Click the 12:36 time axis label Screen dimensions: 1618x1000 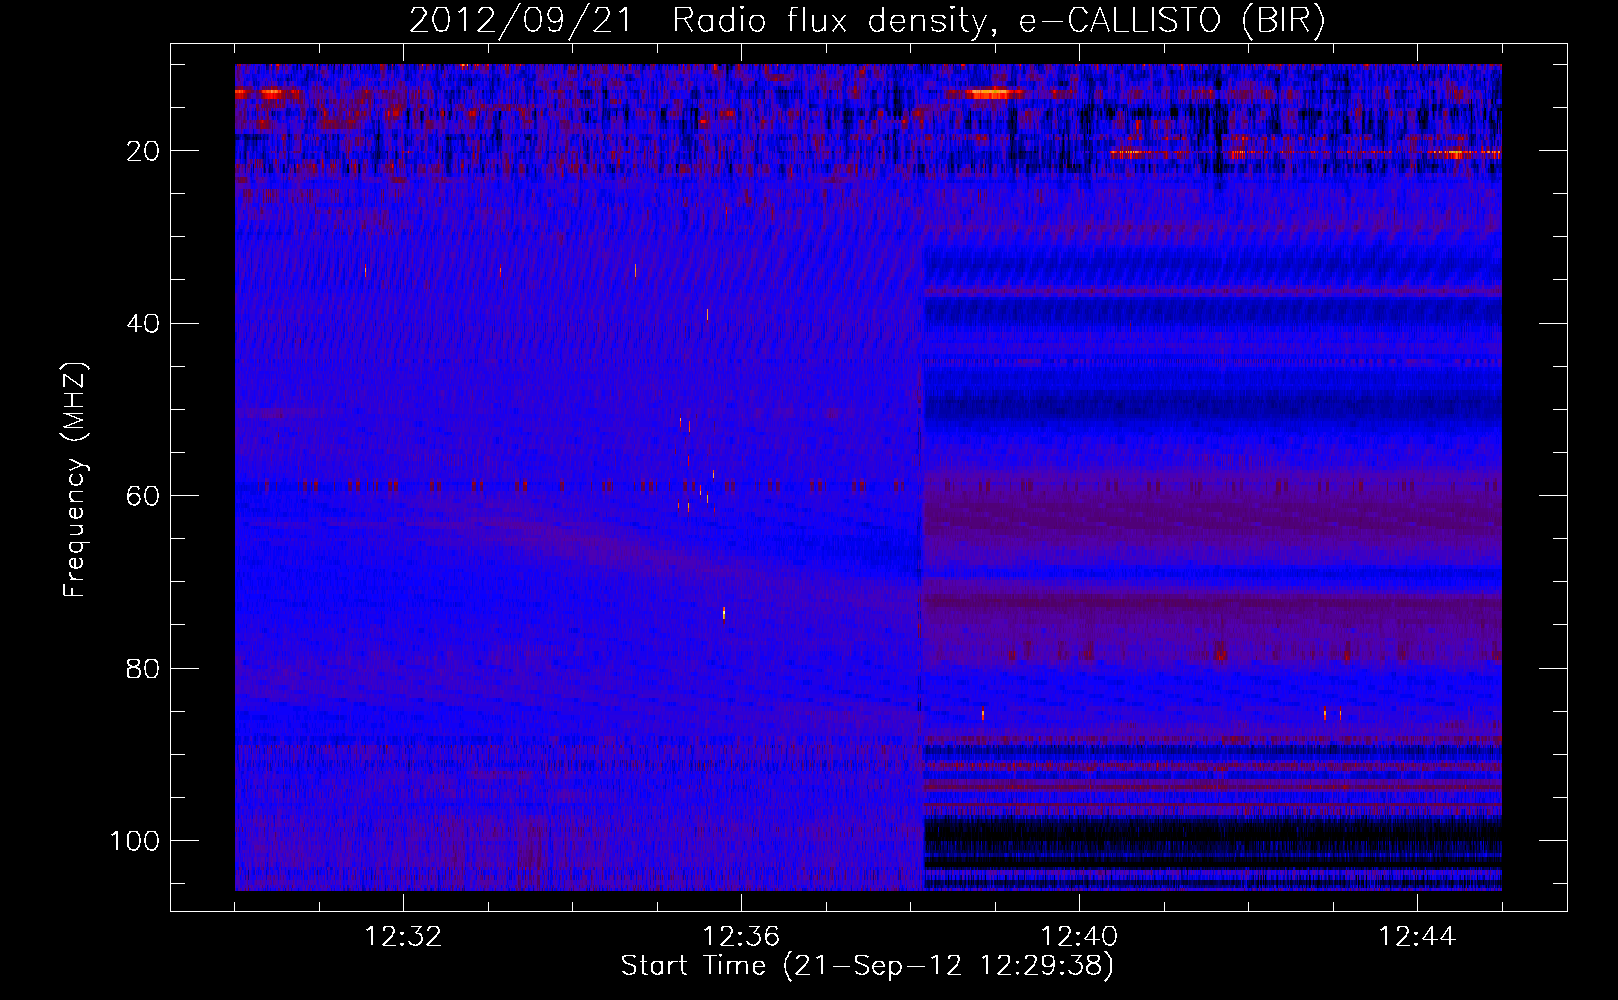741,937
